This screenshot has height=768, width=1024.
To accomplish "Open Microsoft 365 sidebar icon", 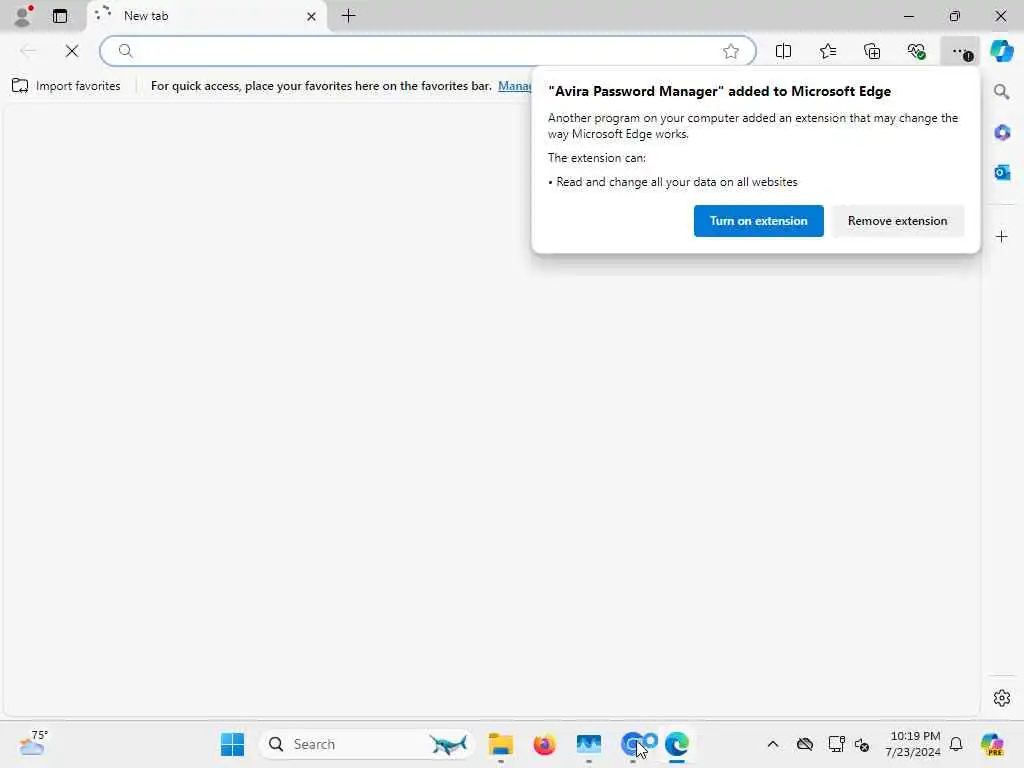I will (x=1002, y=133).
